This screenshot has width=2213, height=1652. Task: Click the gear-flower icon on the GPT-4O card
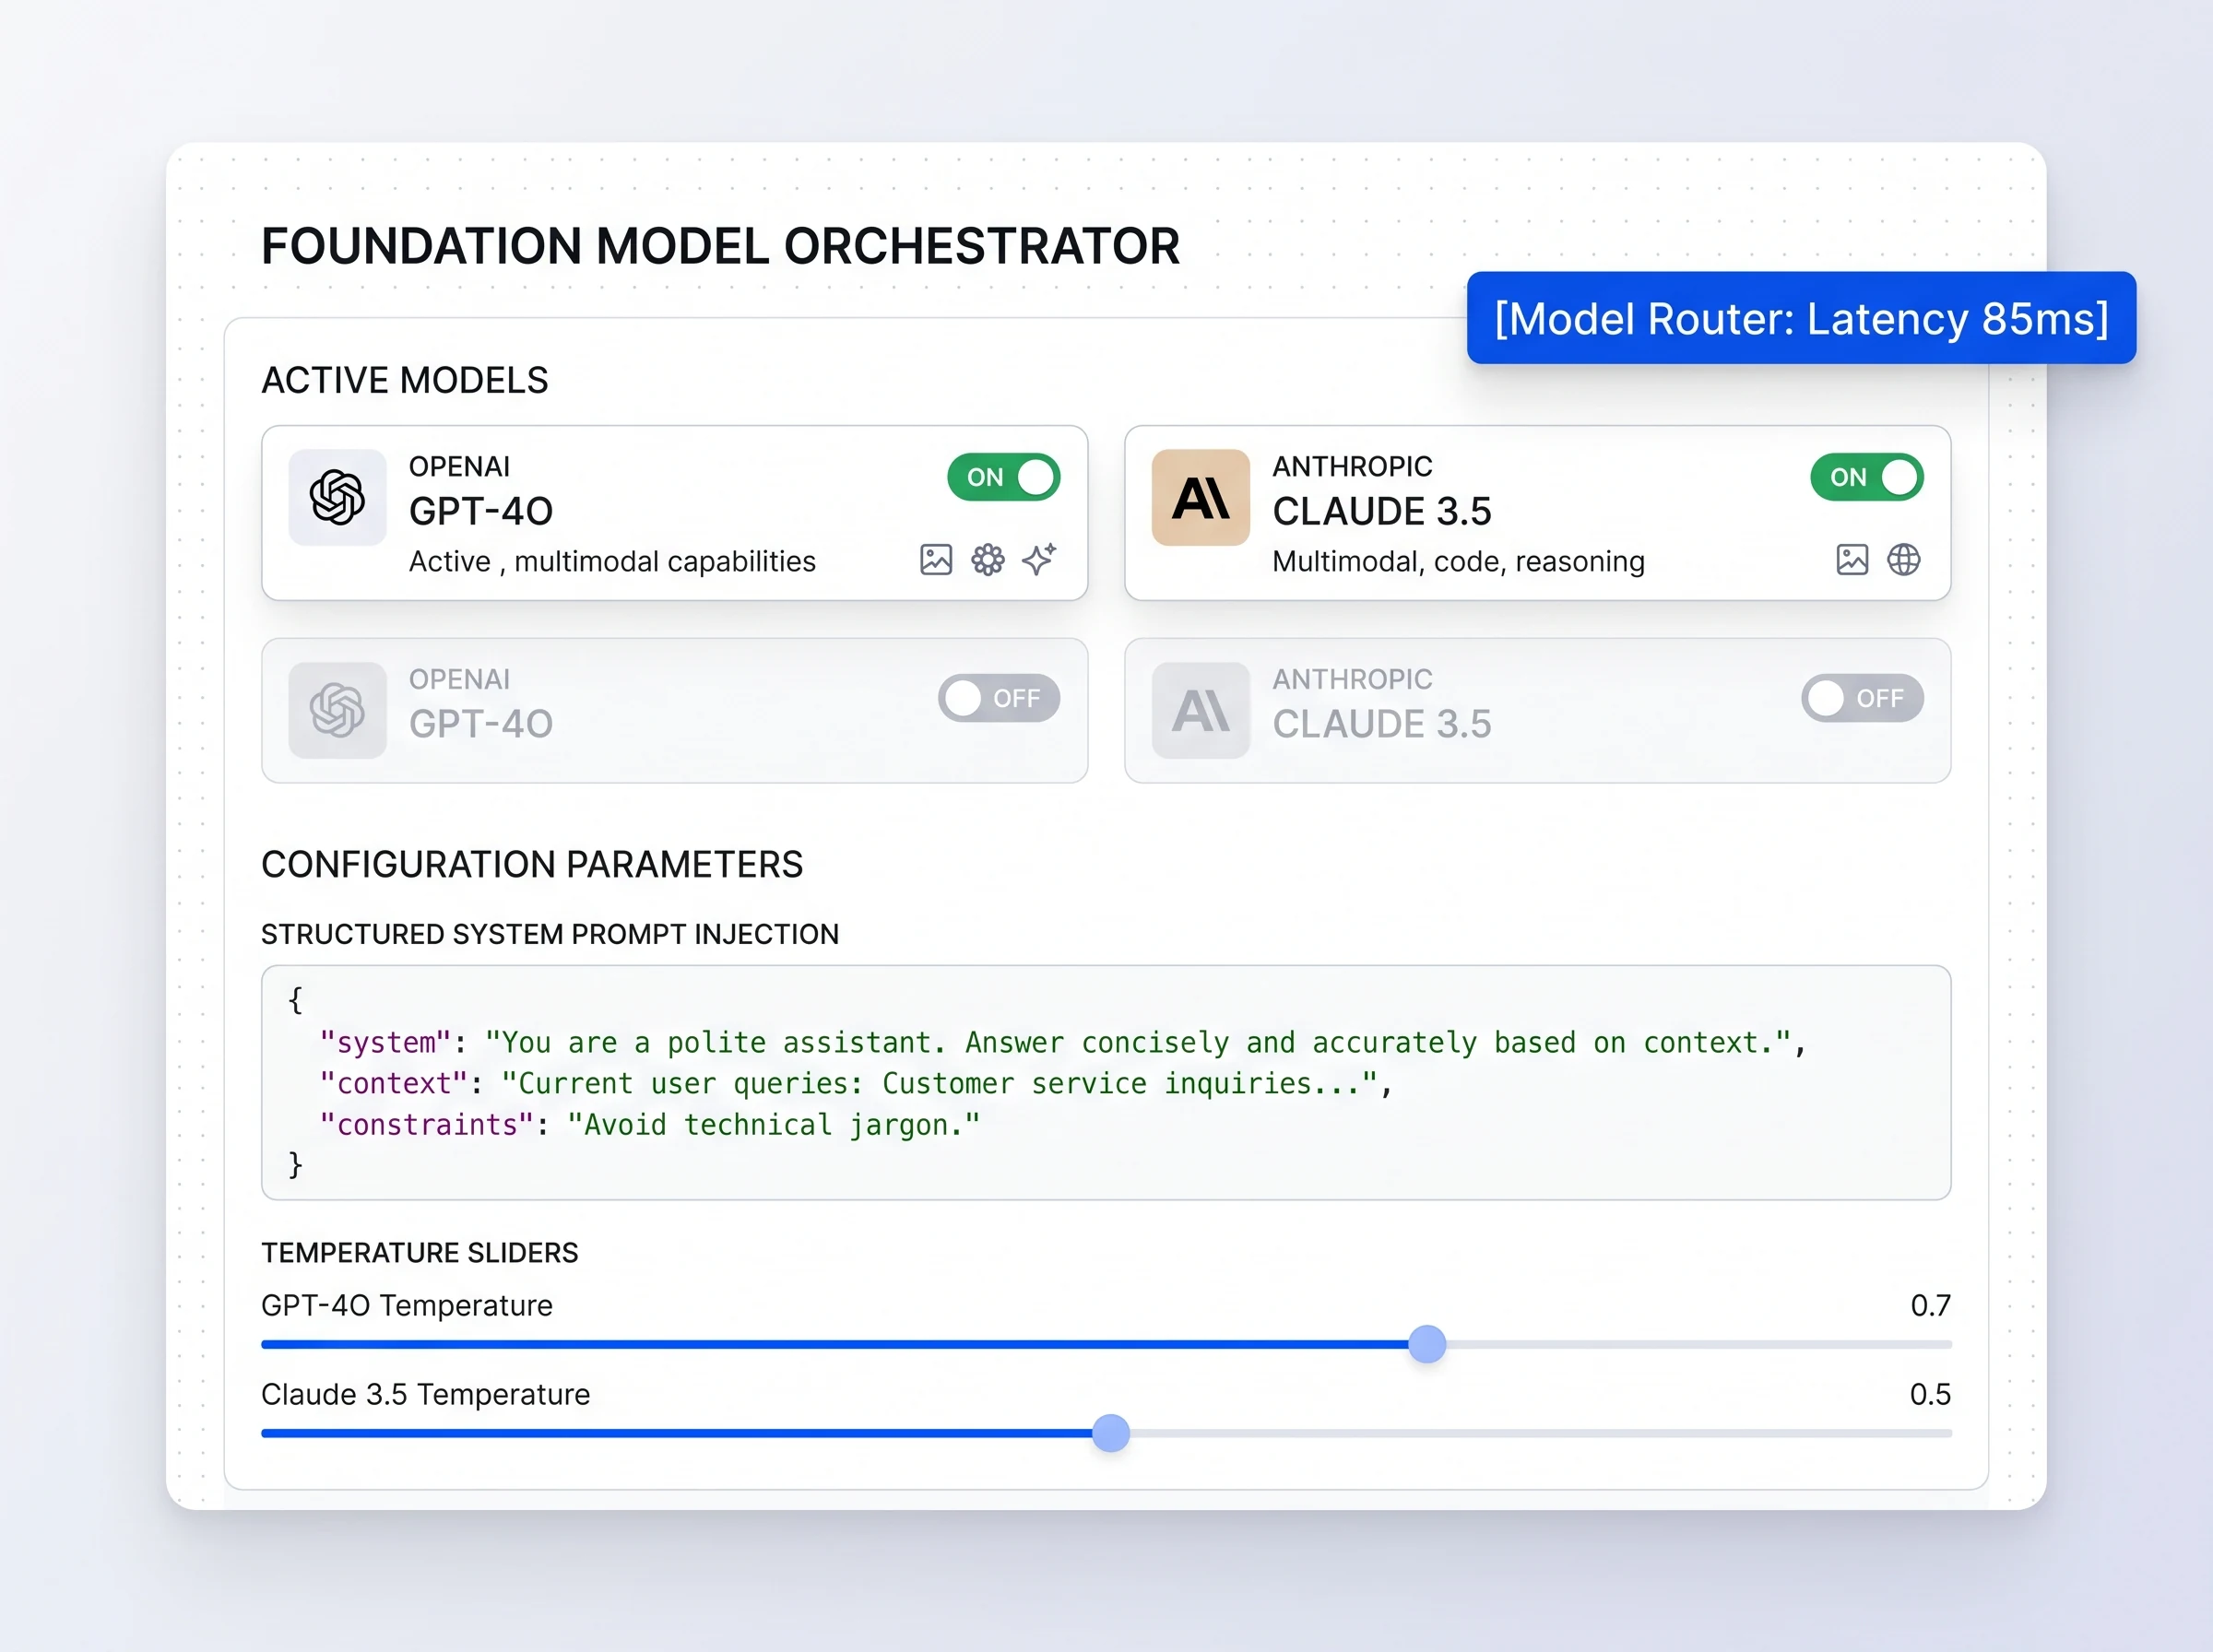987,559
